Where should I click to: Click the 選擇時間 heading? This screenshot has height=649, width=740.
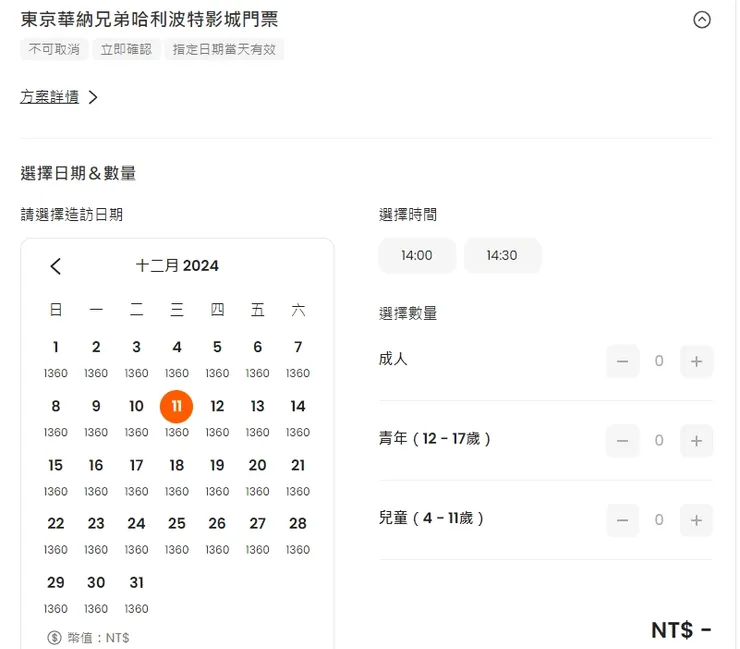coord(408,215)
